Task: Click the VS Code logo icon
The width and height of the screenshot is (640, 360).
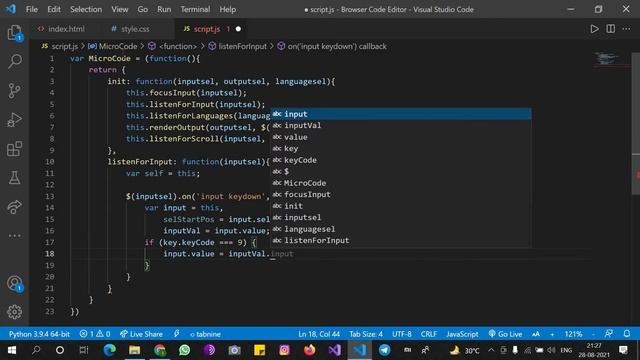Action: coord(11,9)
